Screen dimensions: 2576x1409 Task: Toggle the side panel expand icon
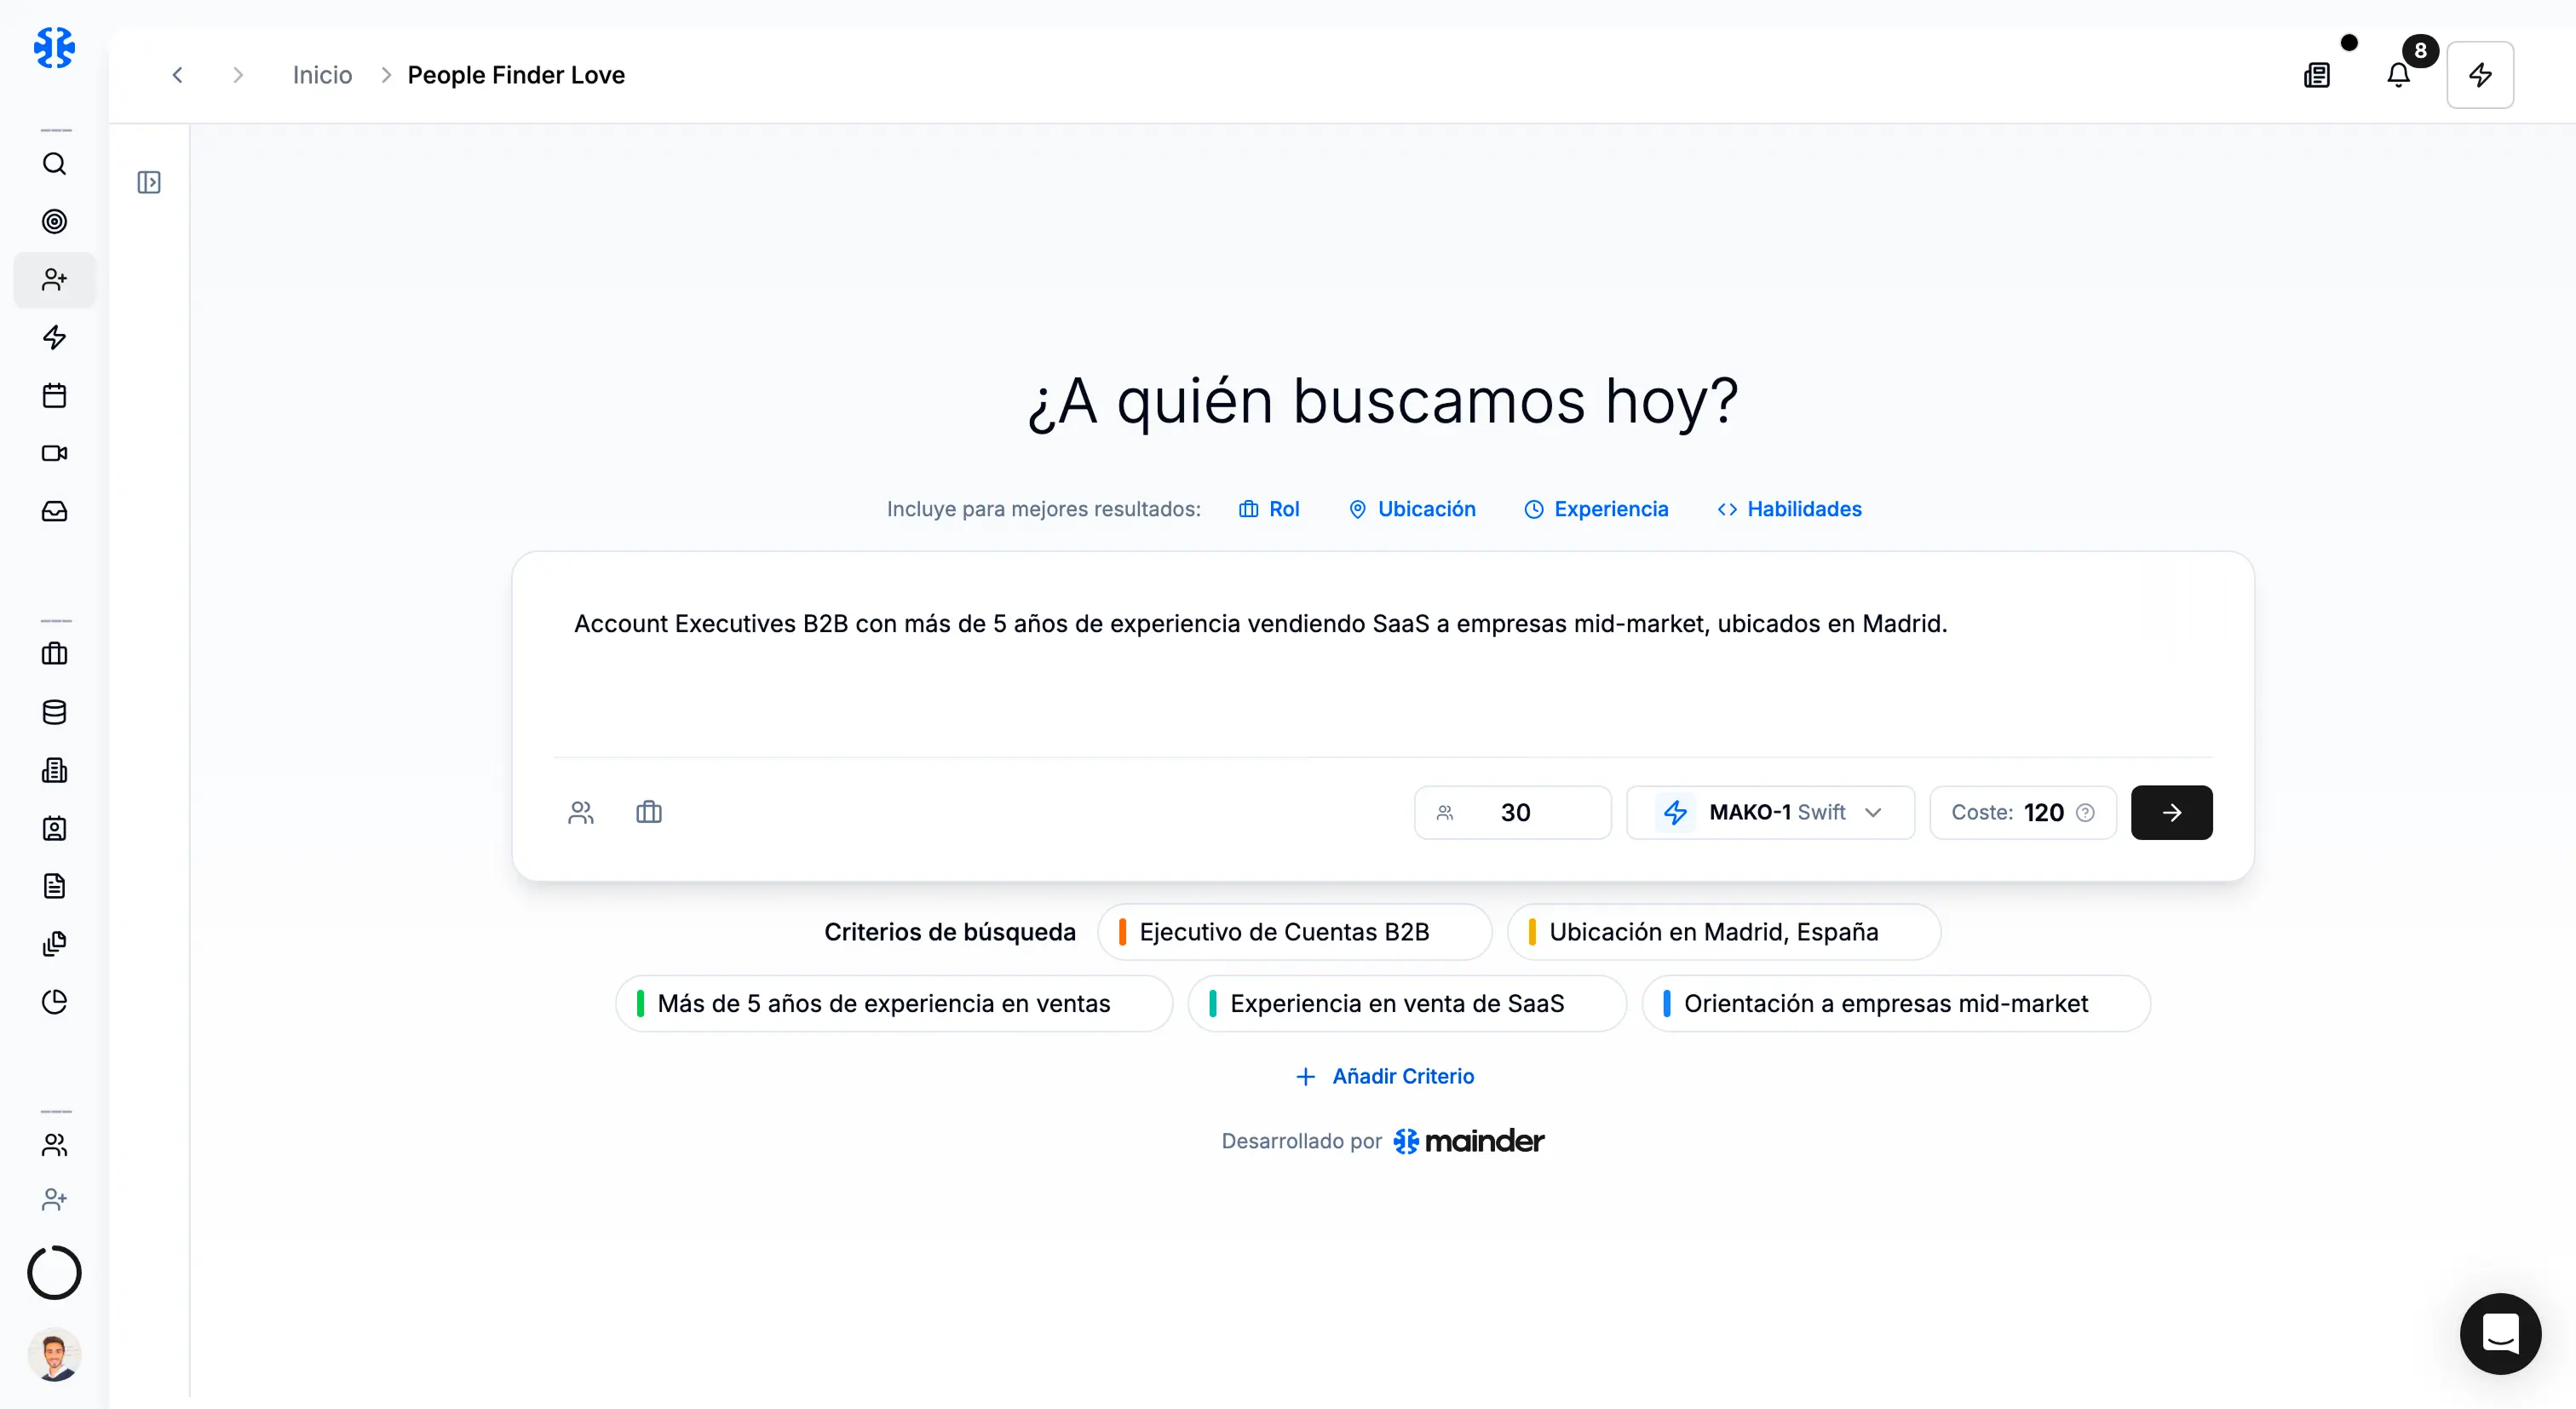(149, 182)
